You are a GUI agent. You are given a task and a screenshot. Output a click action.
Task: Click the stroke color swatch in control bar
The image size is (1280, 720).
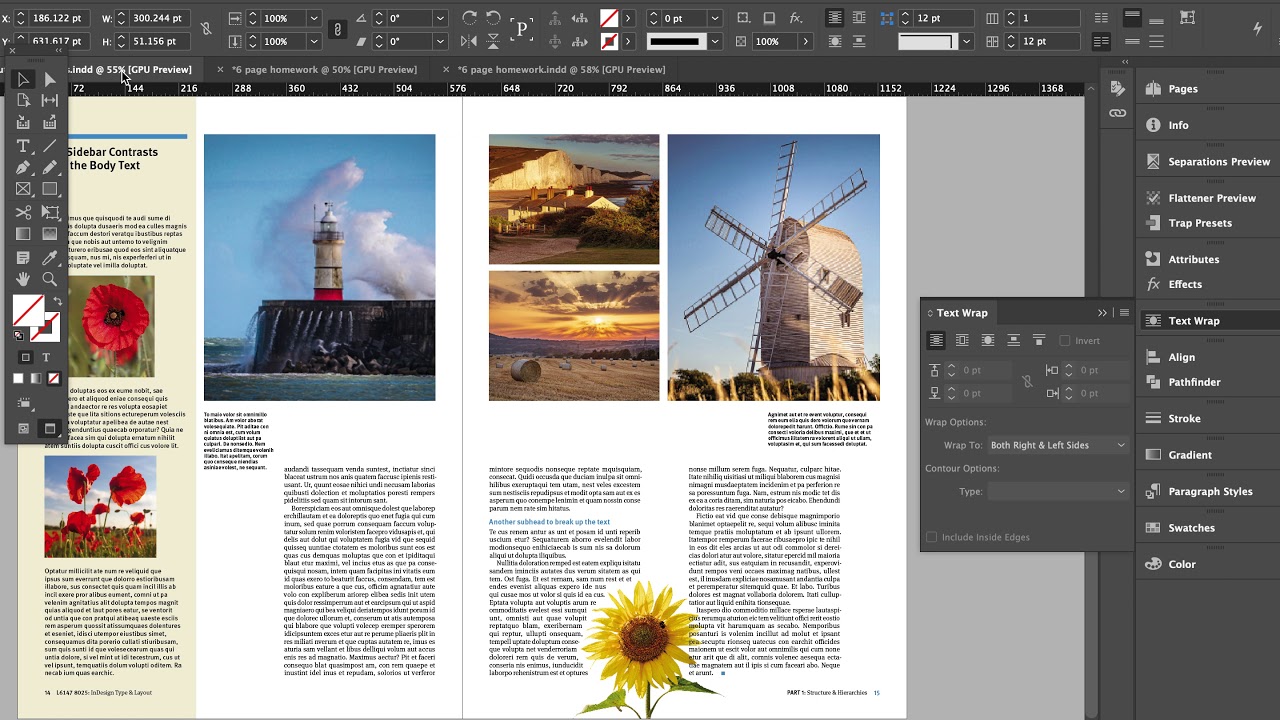pos(609,41)
